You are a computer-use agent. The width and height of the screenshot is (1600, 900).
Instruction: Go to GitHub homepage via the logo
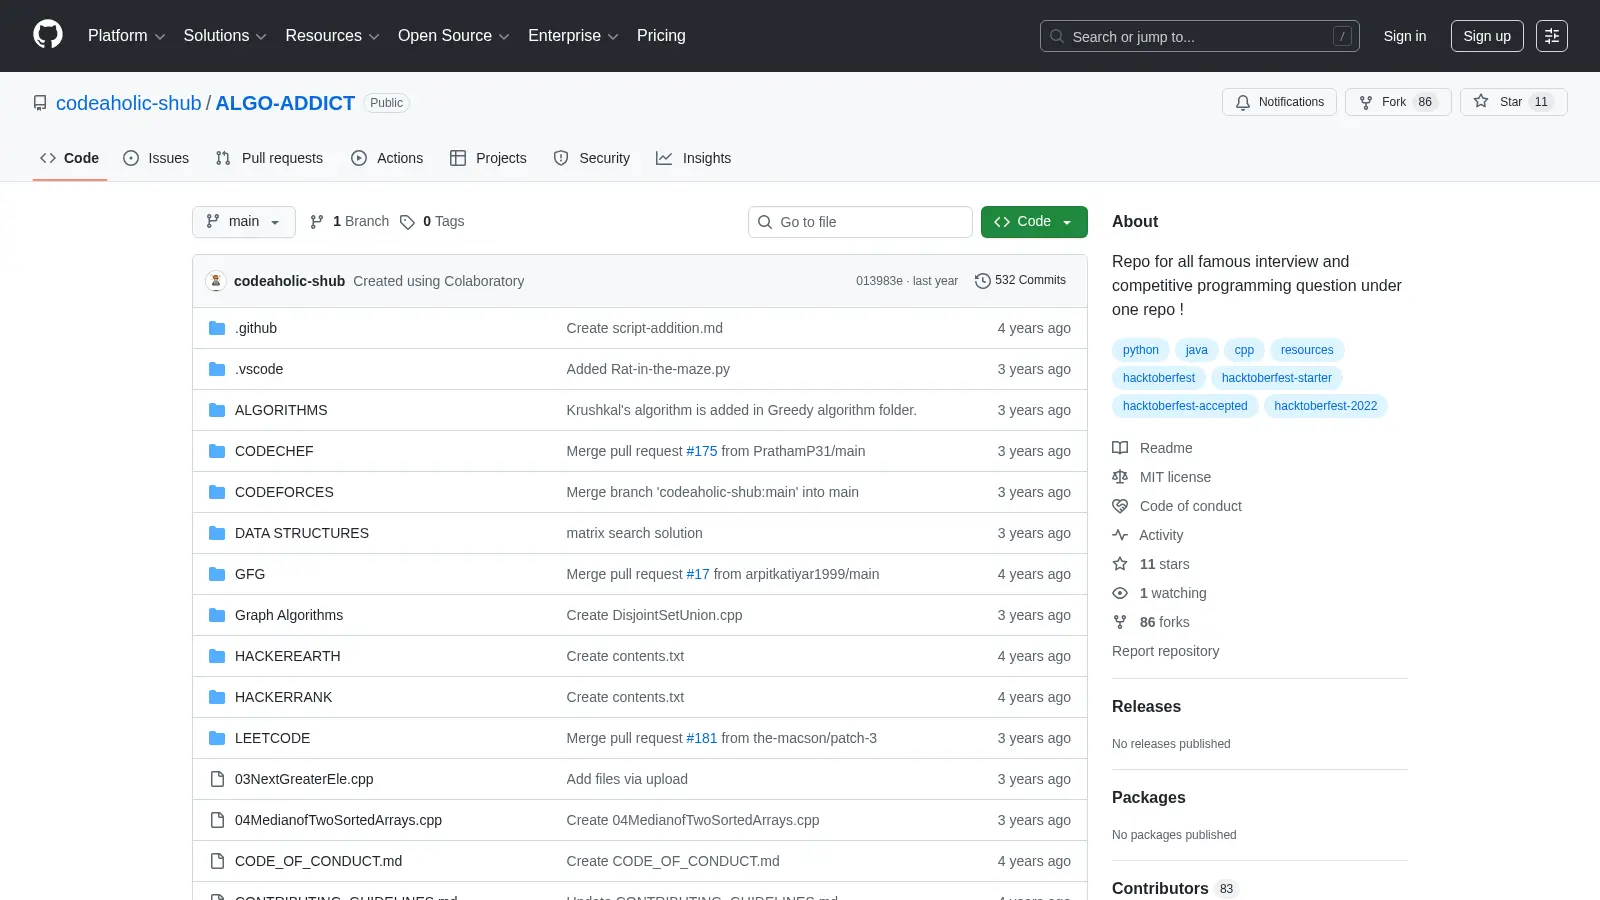(48, 35)
